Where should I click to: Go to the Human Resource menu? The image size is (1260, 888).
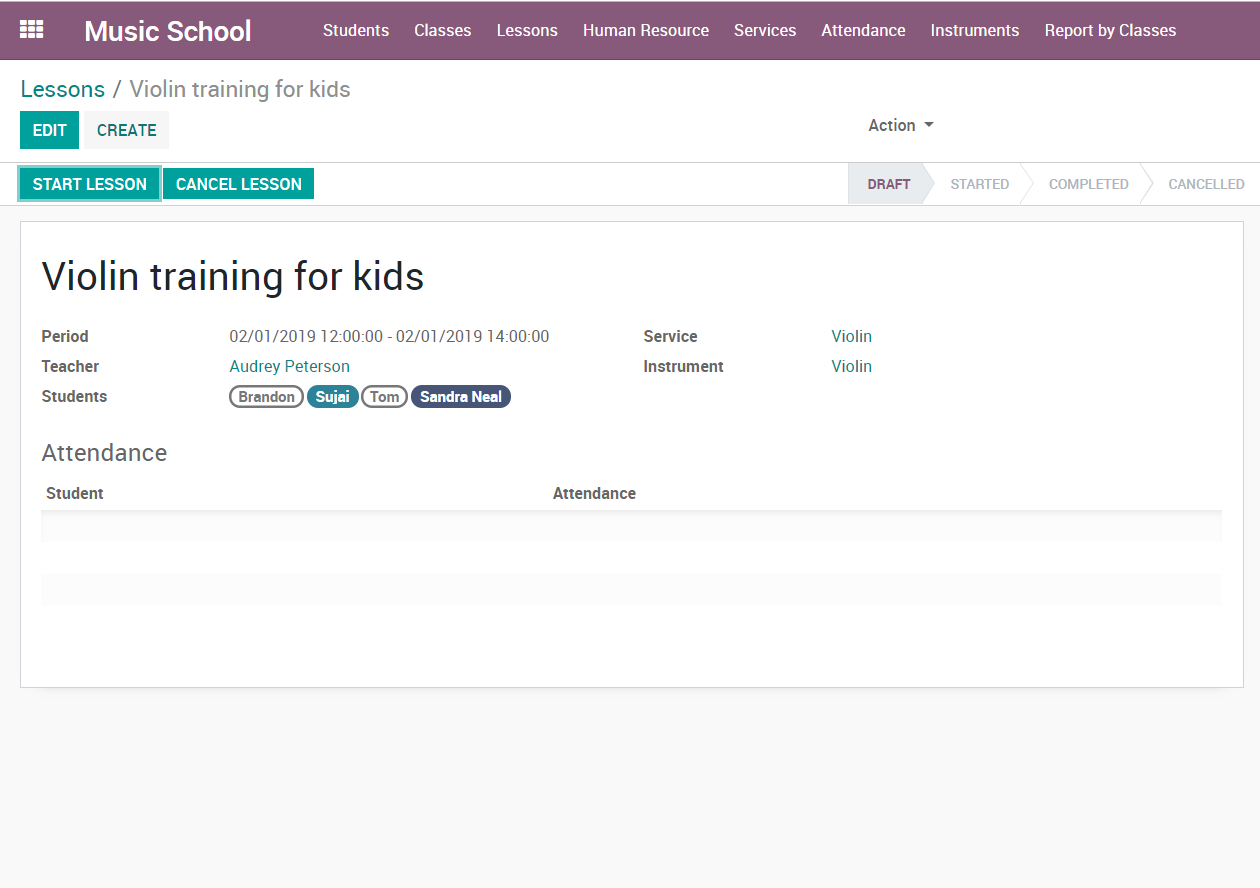tap(645, 30)
